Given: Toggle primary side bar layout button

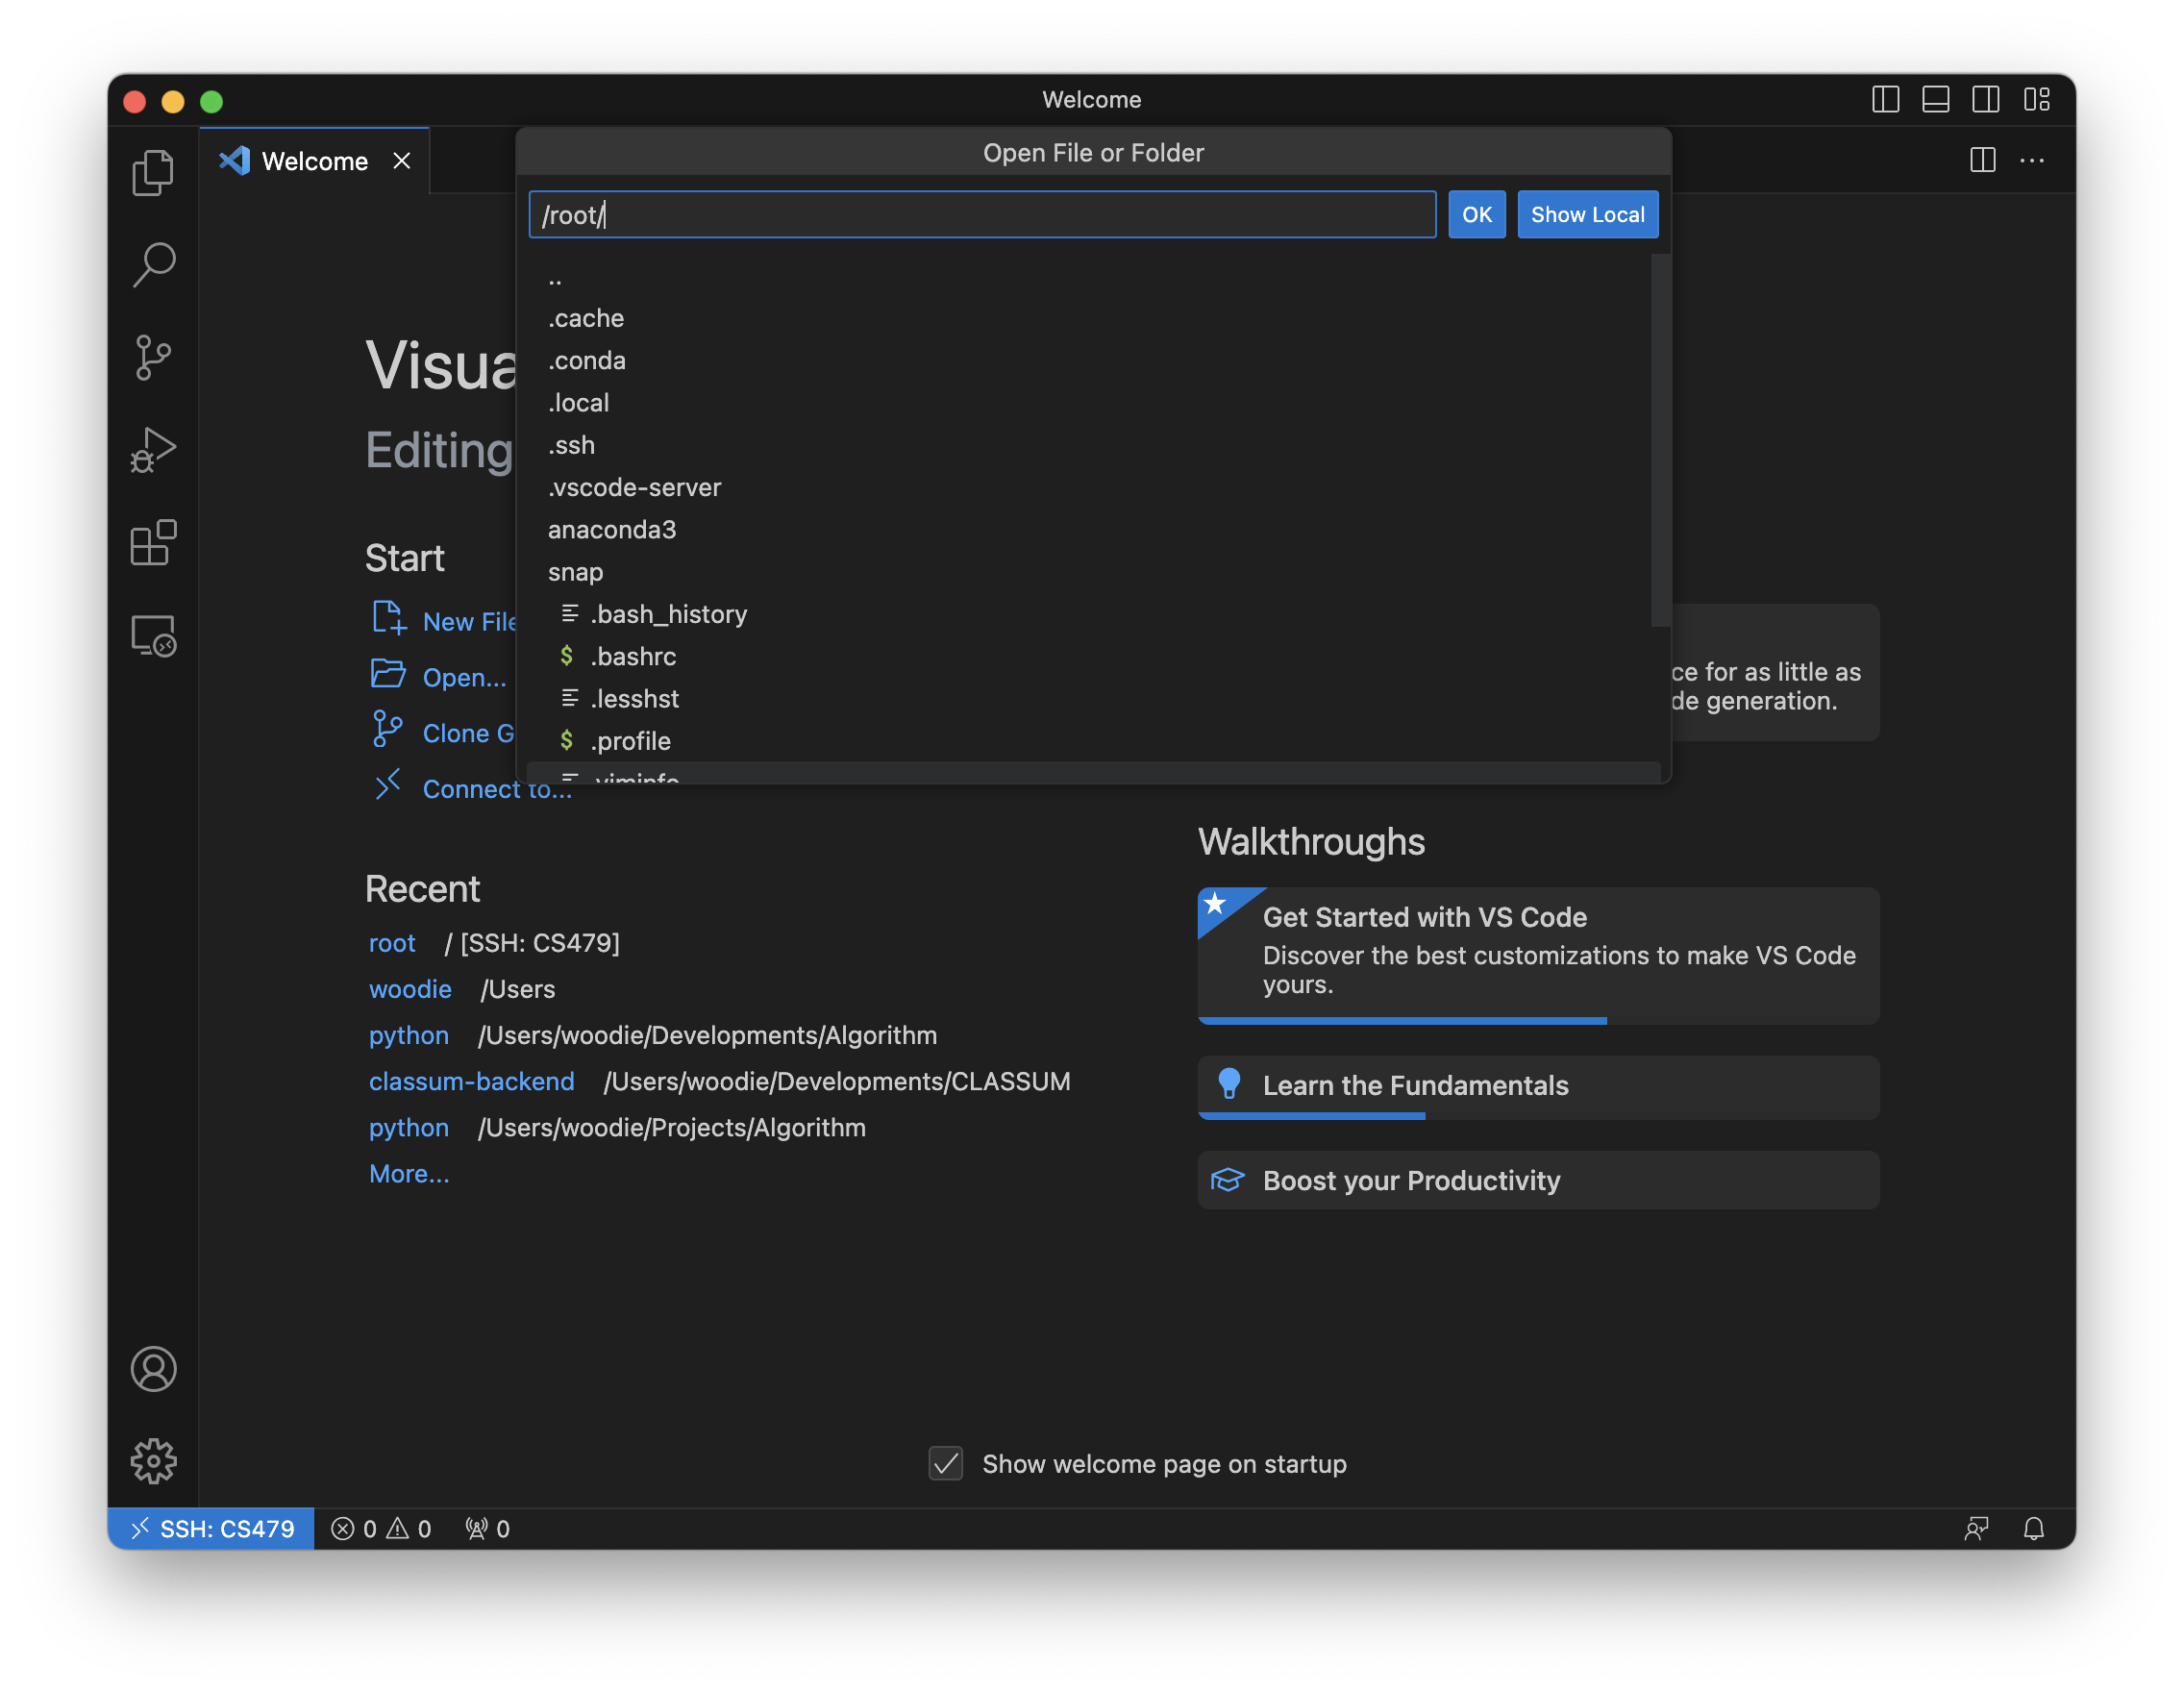Looking at the screenshot, I should [x=1885, y=100].
